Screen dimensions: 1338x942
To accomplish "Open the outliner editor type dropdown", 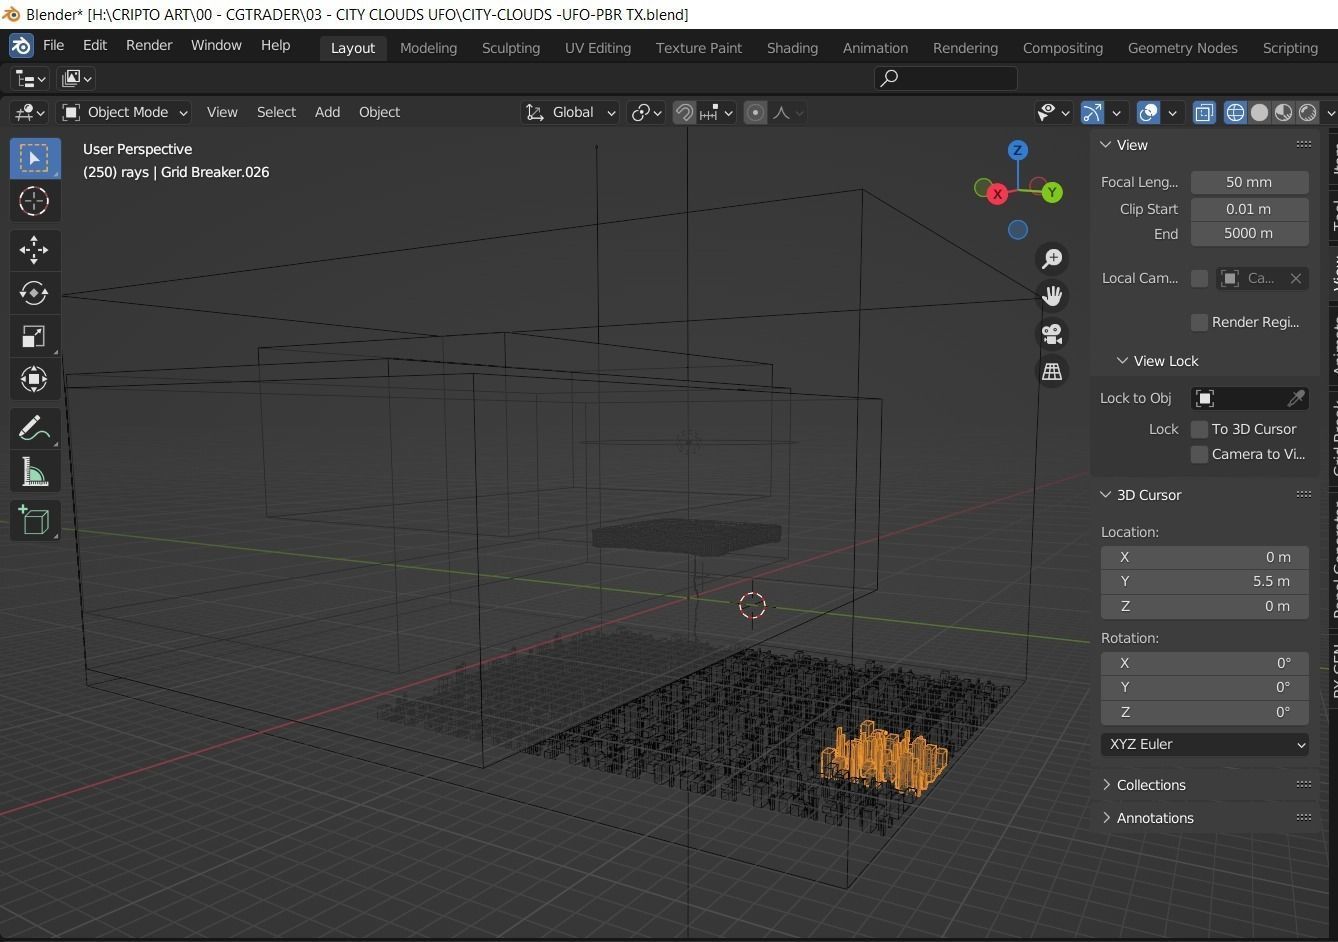I will tap(28, 78).
